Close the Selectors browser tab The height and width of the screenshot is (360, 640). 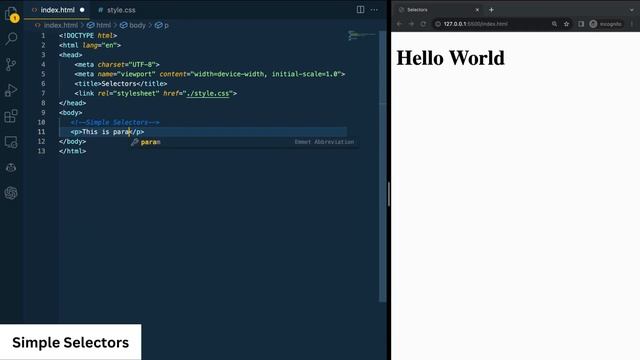click(477, 10)
